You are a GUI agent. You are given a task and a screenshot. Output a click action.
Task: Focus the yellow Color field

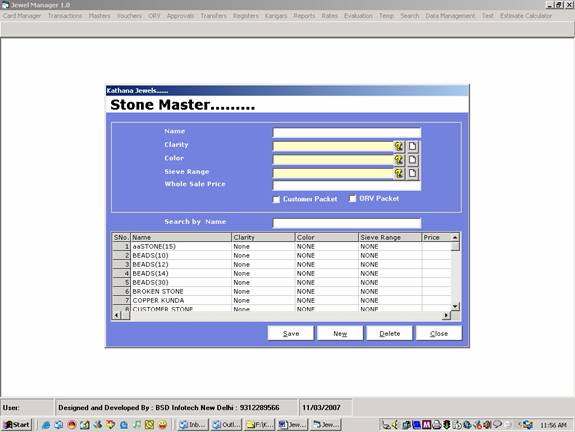click(x=333, y=160)
